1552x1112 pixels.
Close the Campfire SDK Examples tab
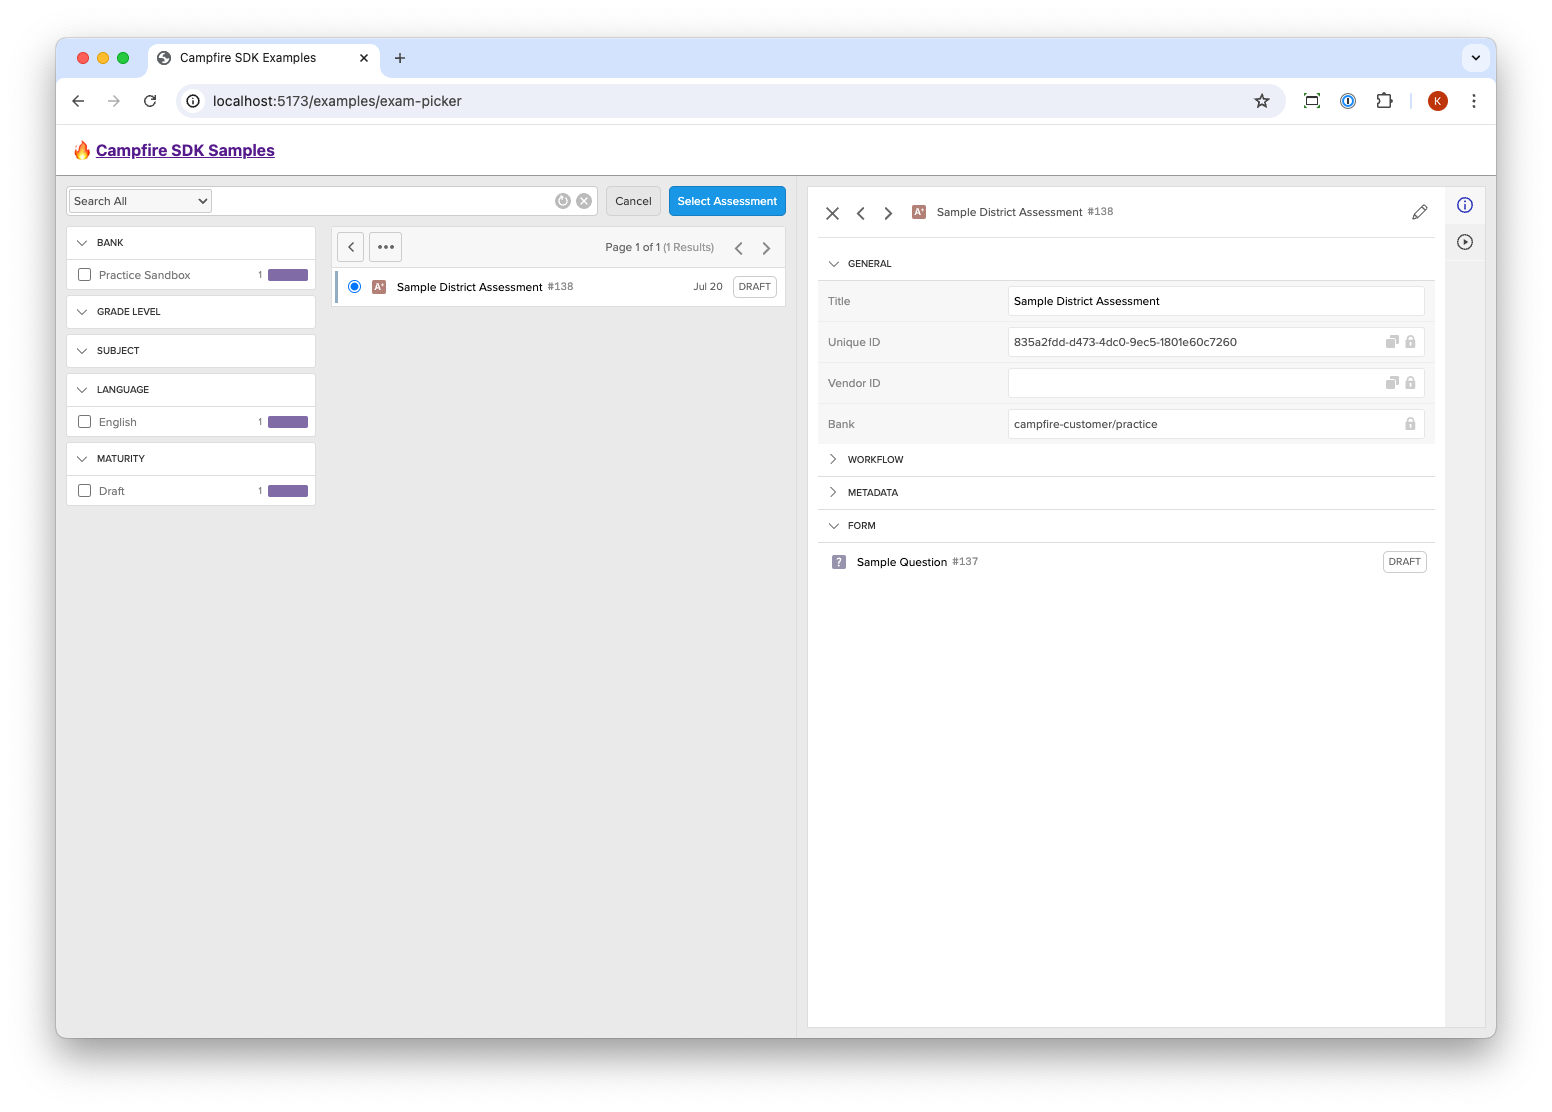(364, 58)
